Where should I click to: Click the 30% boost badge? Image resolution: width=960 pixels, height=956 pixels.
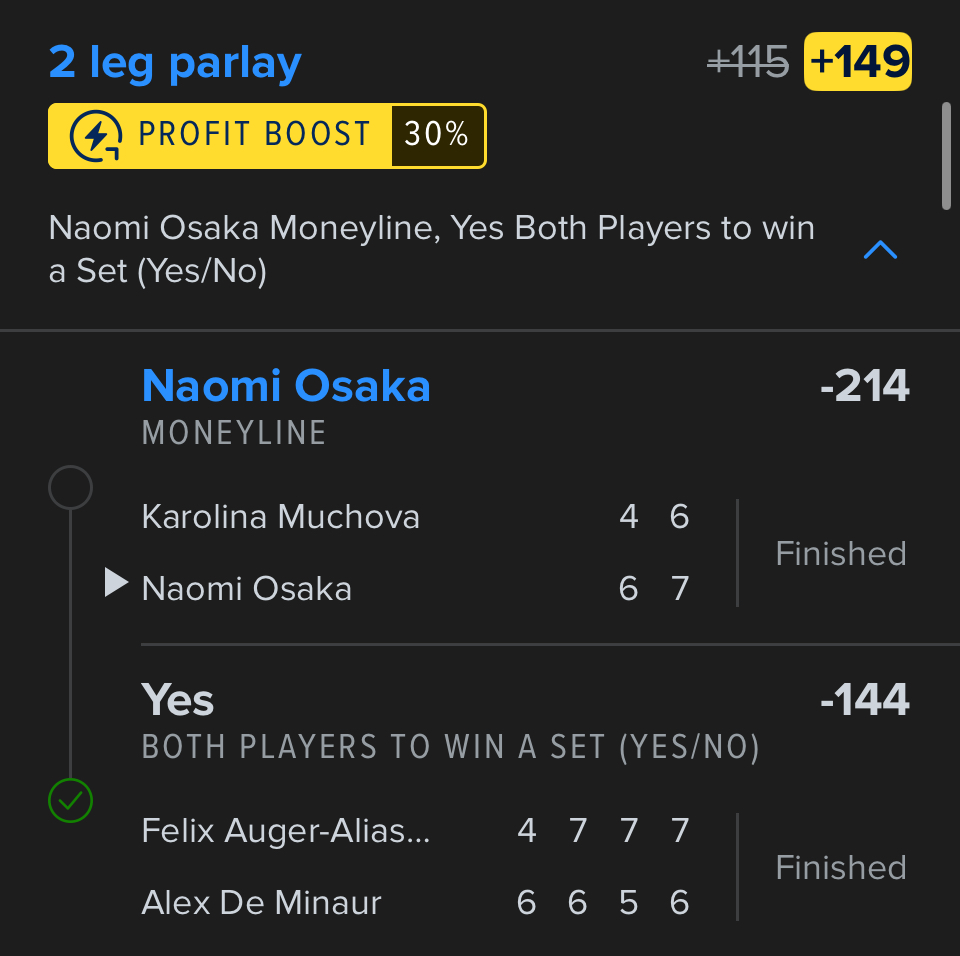[x=437, y=136]
